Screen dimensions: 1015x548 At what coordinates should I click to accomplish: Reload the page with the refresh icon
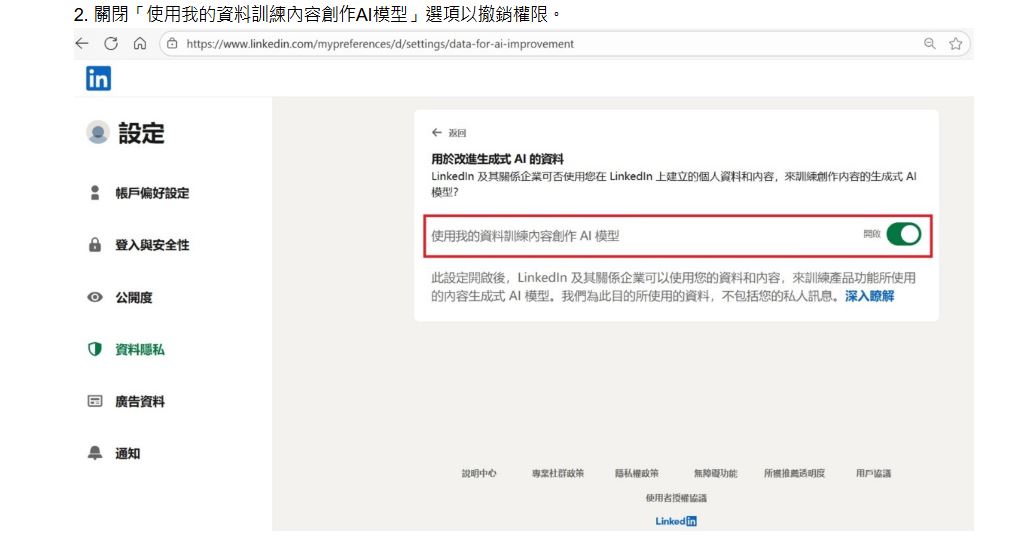(x=111, y=44)
